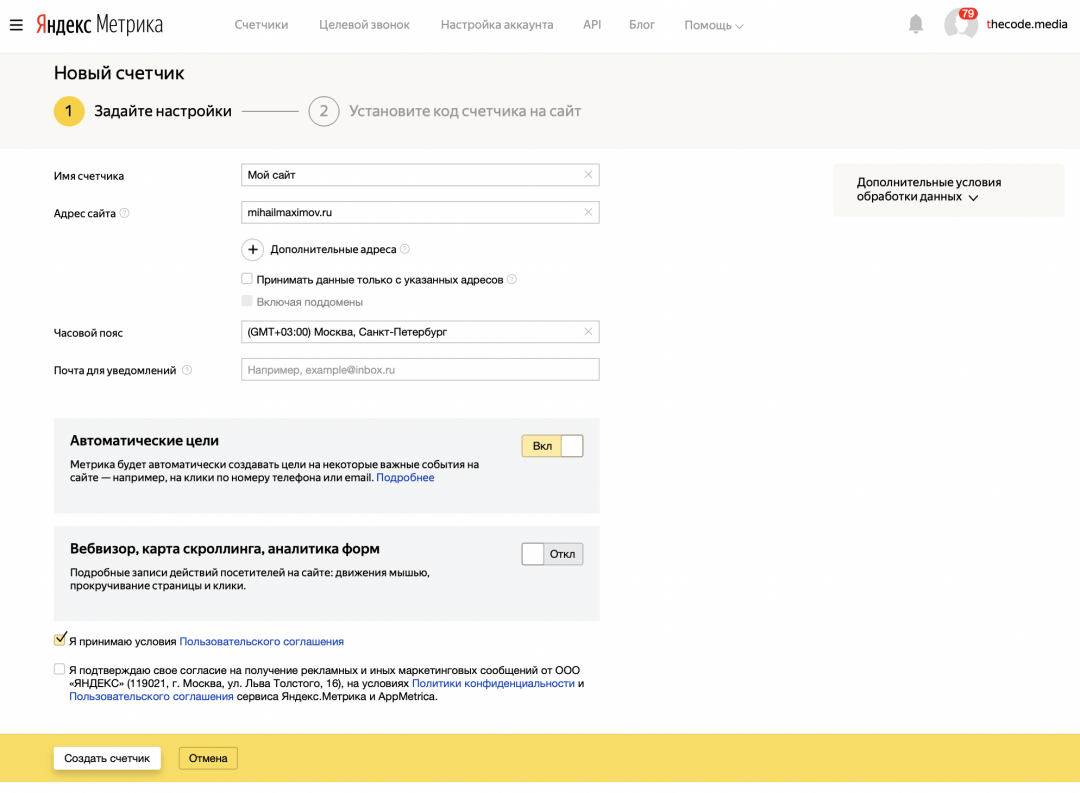Viewport: 1080px width, 793px height.
Task: Turn on the Вебвизор toggle switch
Action: (x=552, y=554)
